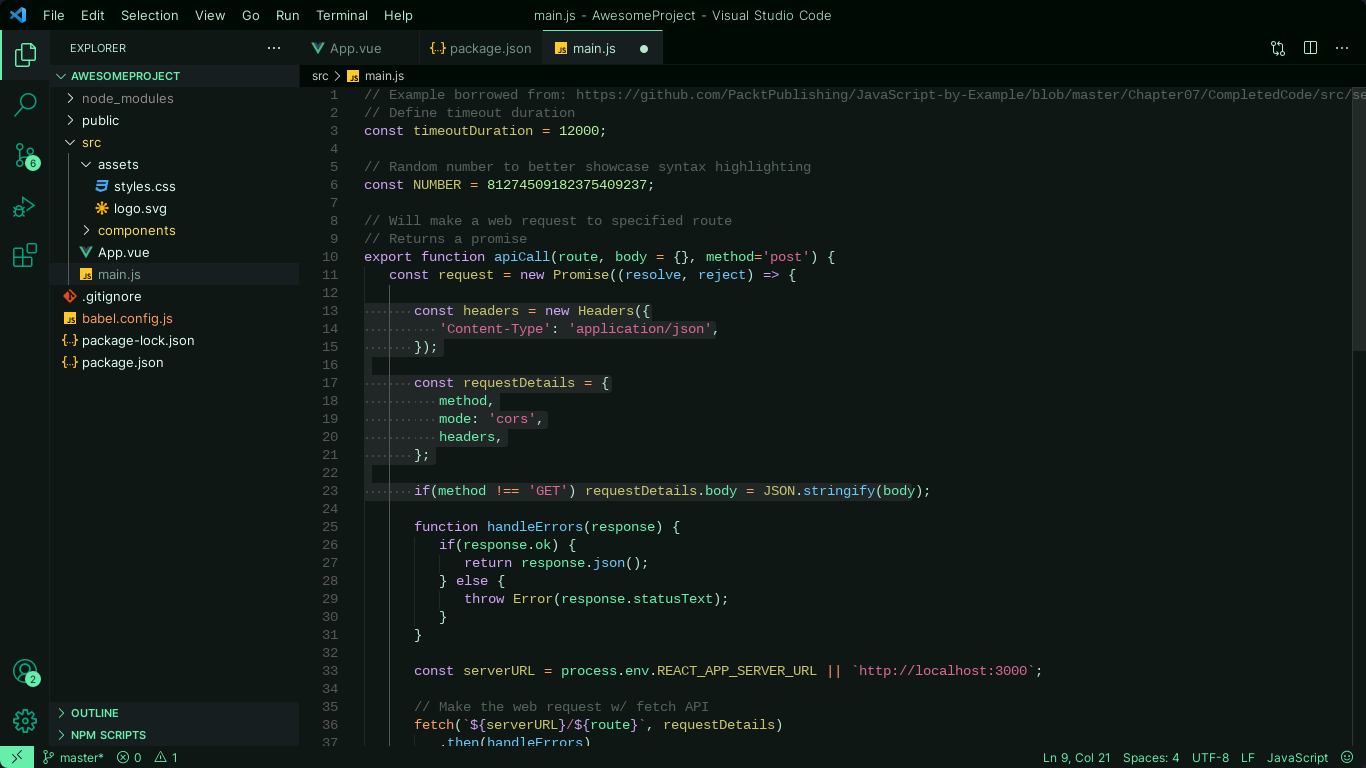Open the View menu

[x=210, y=15]
